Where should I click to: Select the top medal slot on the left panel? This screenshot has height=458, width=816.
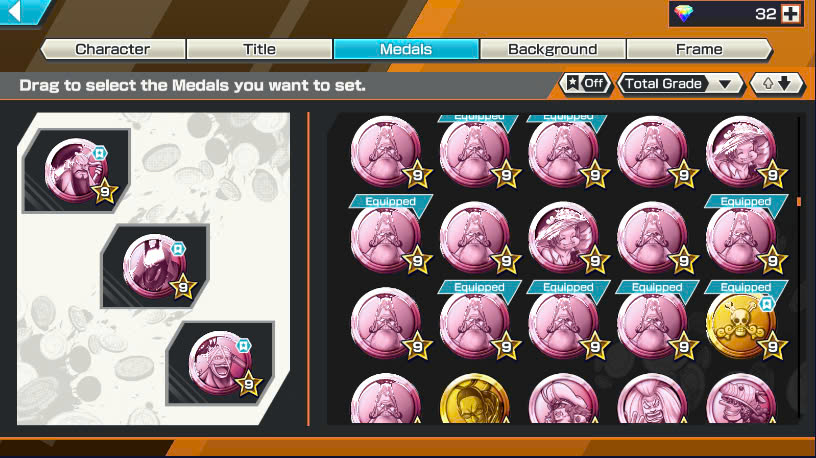(76, 171)
